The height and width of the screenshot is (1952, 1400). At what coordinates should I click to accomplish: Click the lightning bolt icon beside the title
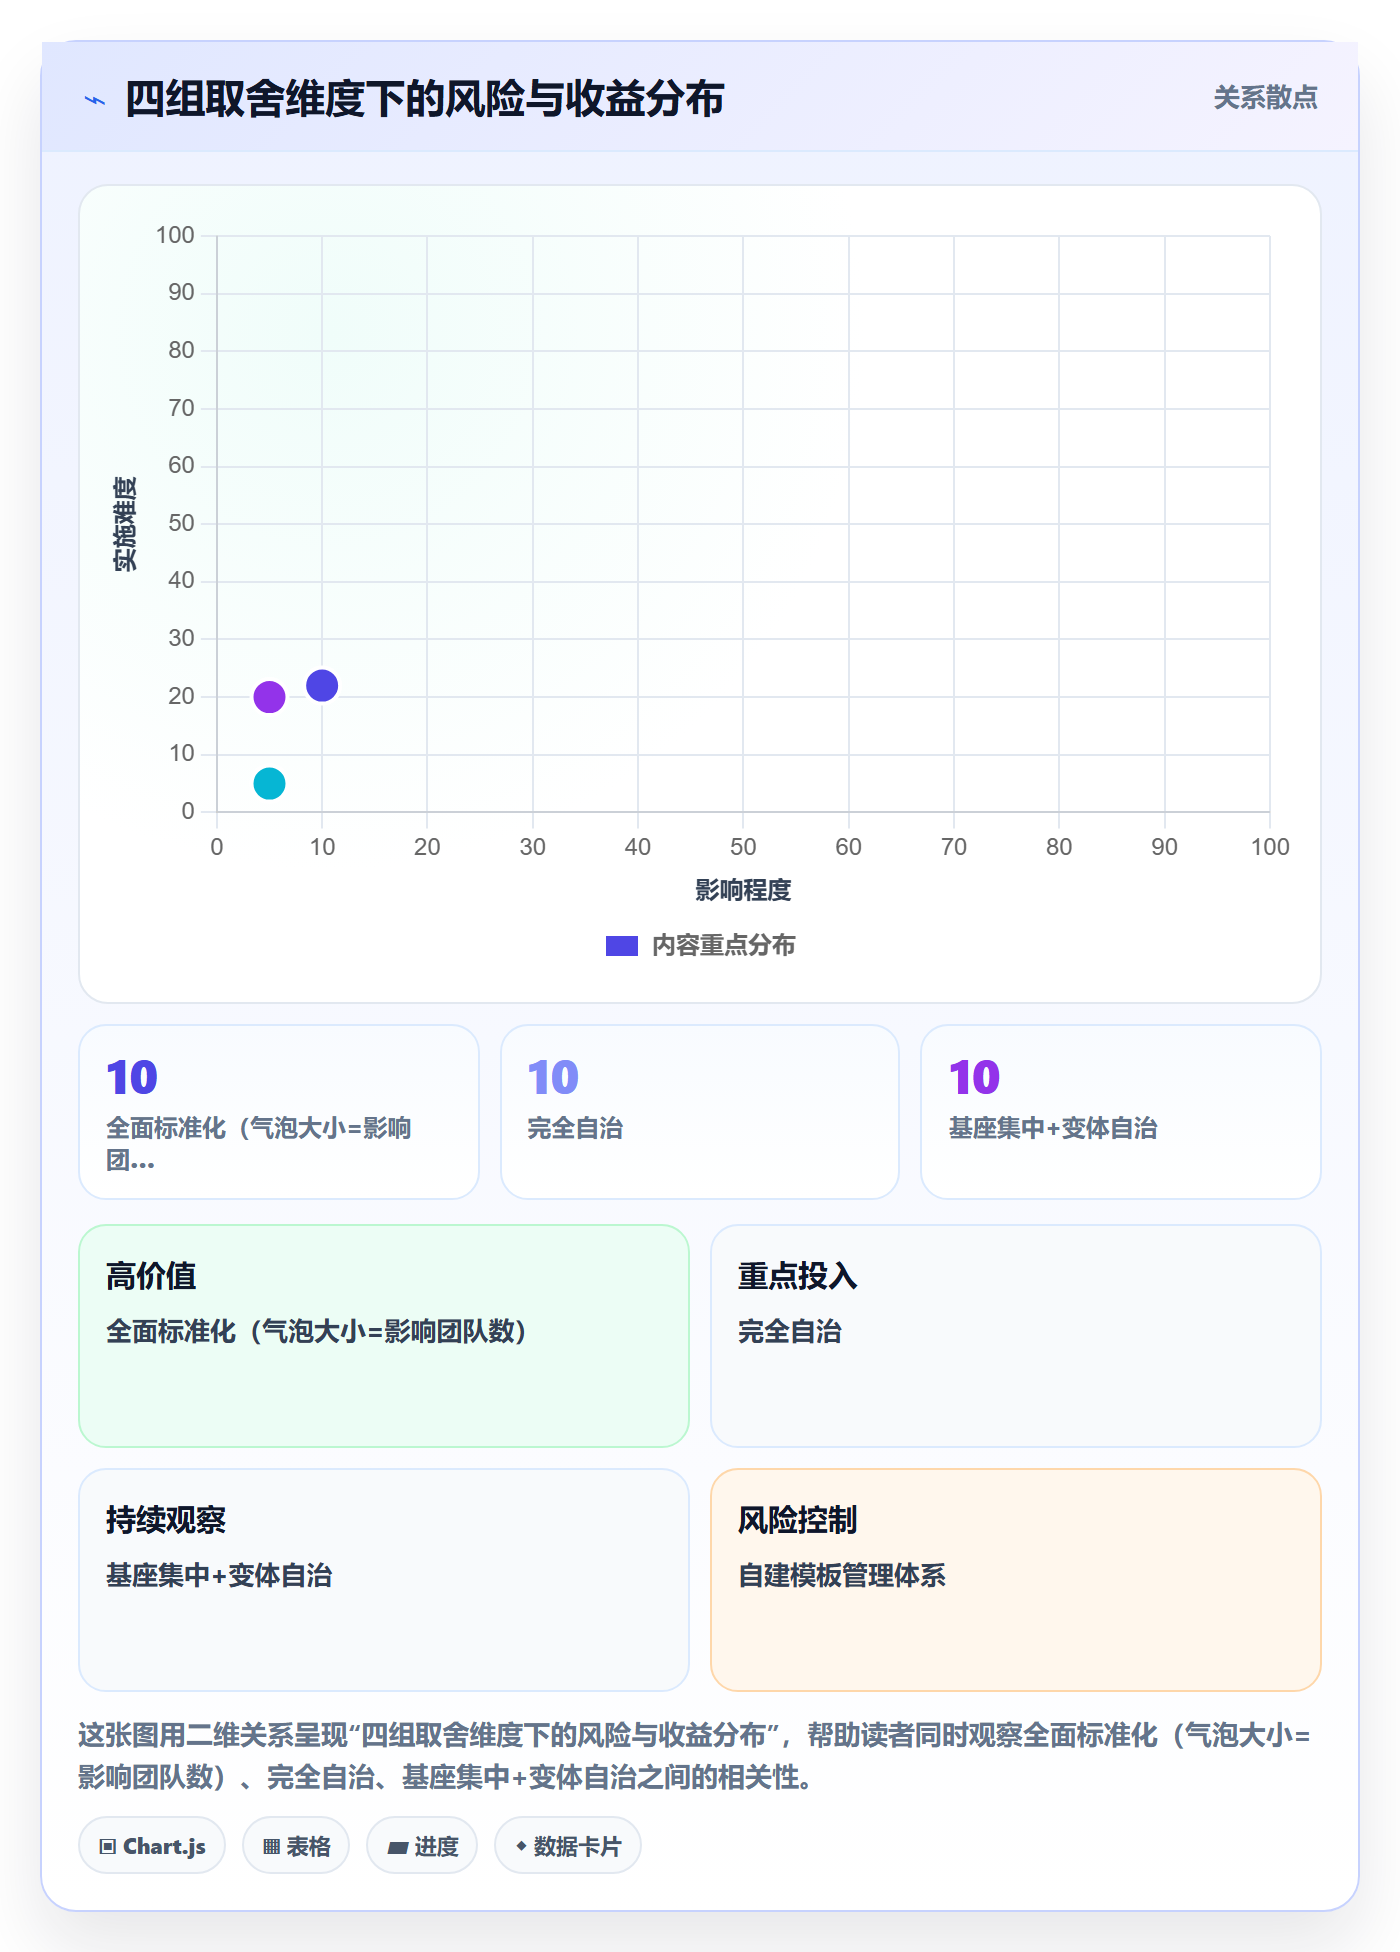(x=95, y=100)
